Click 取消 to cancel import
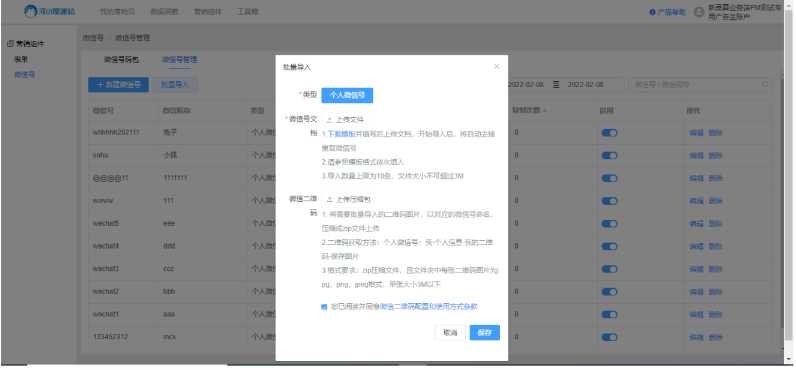This screenshot has height=368, width=796. click(x=450, y=332)
